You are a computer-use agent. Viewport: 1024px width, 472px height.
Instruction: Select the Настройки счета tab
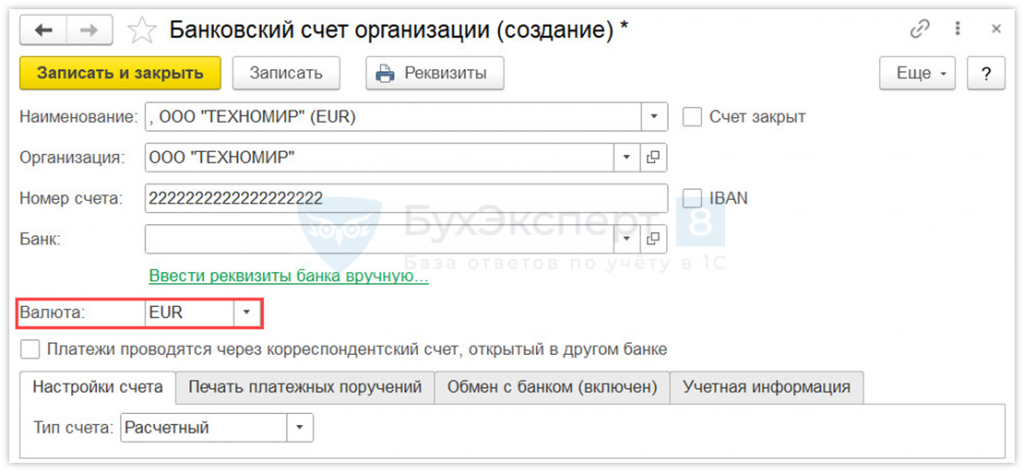(98, 387)
